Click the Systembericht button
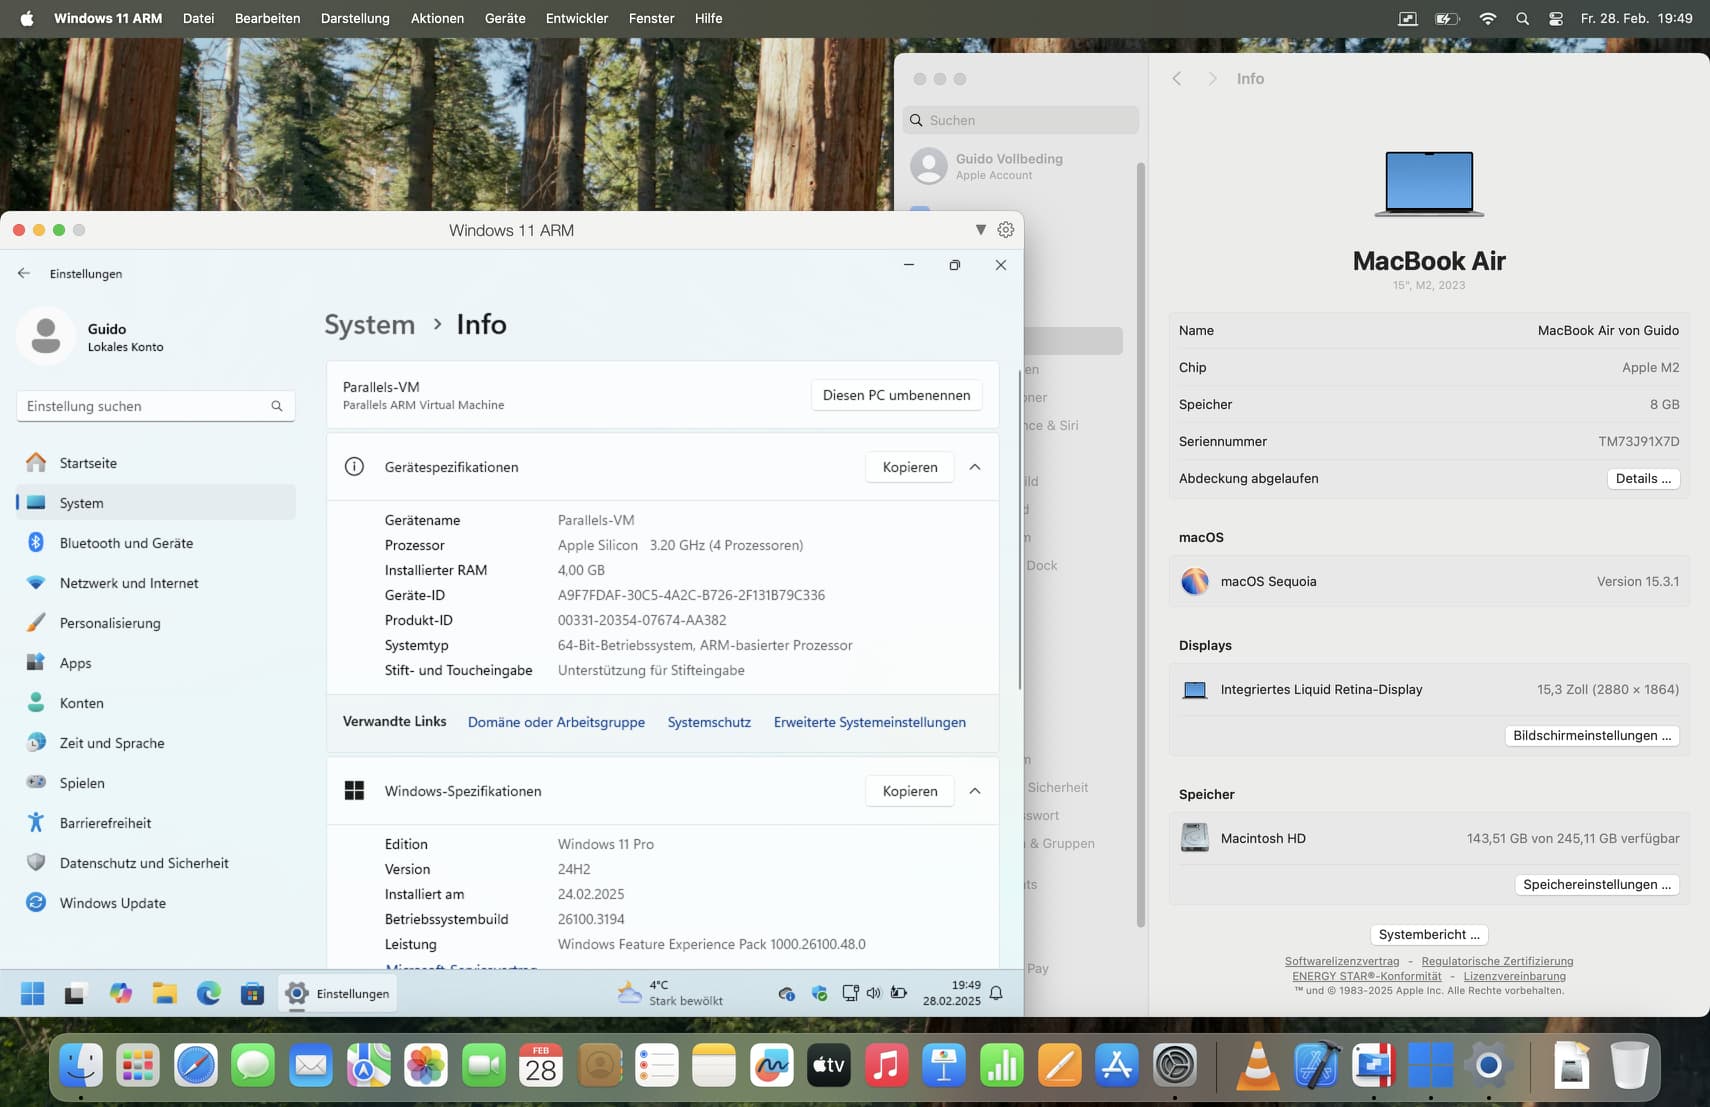Viewport: 1710px width, 1107px height. 1428,934
